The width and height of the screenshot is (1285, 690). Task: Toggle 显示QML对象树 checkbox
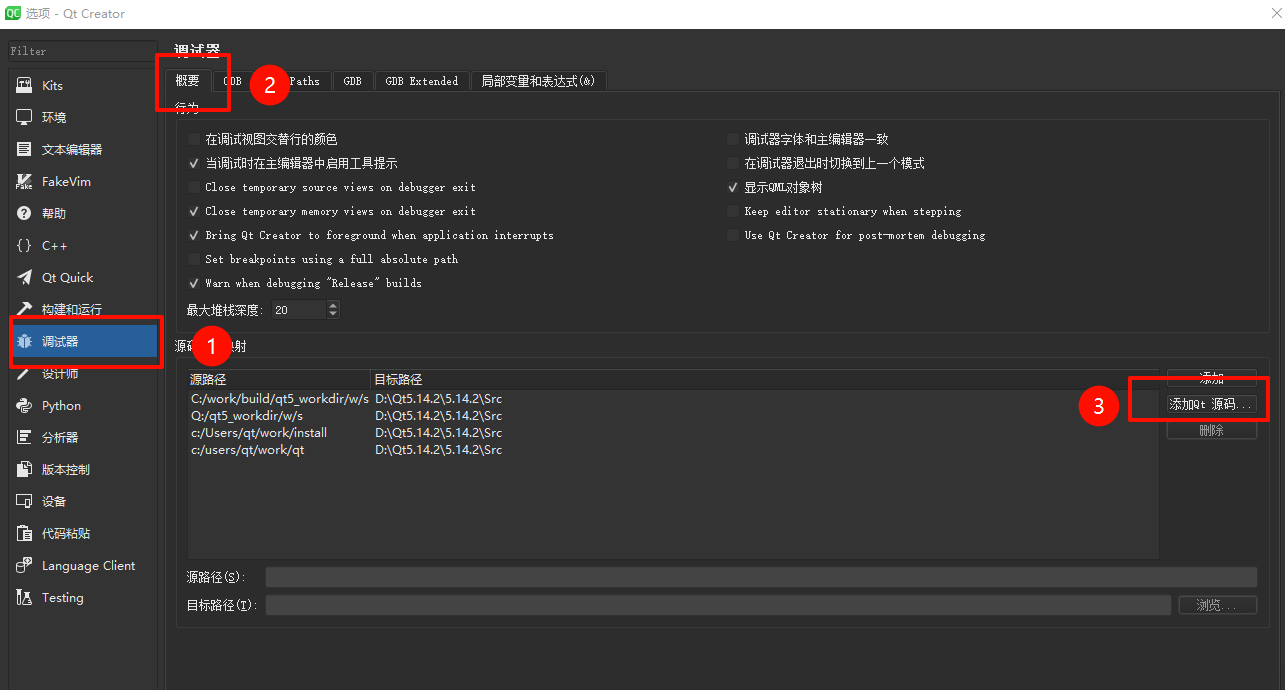click(x=733, y=188)
